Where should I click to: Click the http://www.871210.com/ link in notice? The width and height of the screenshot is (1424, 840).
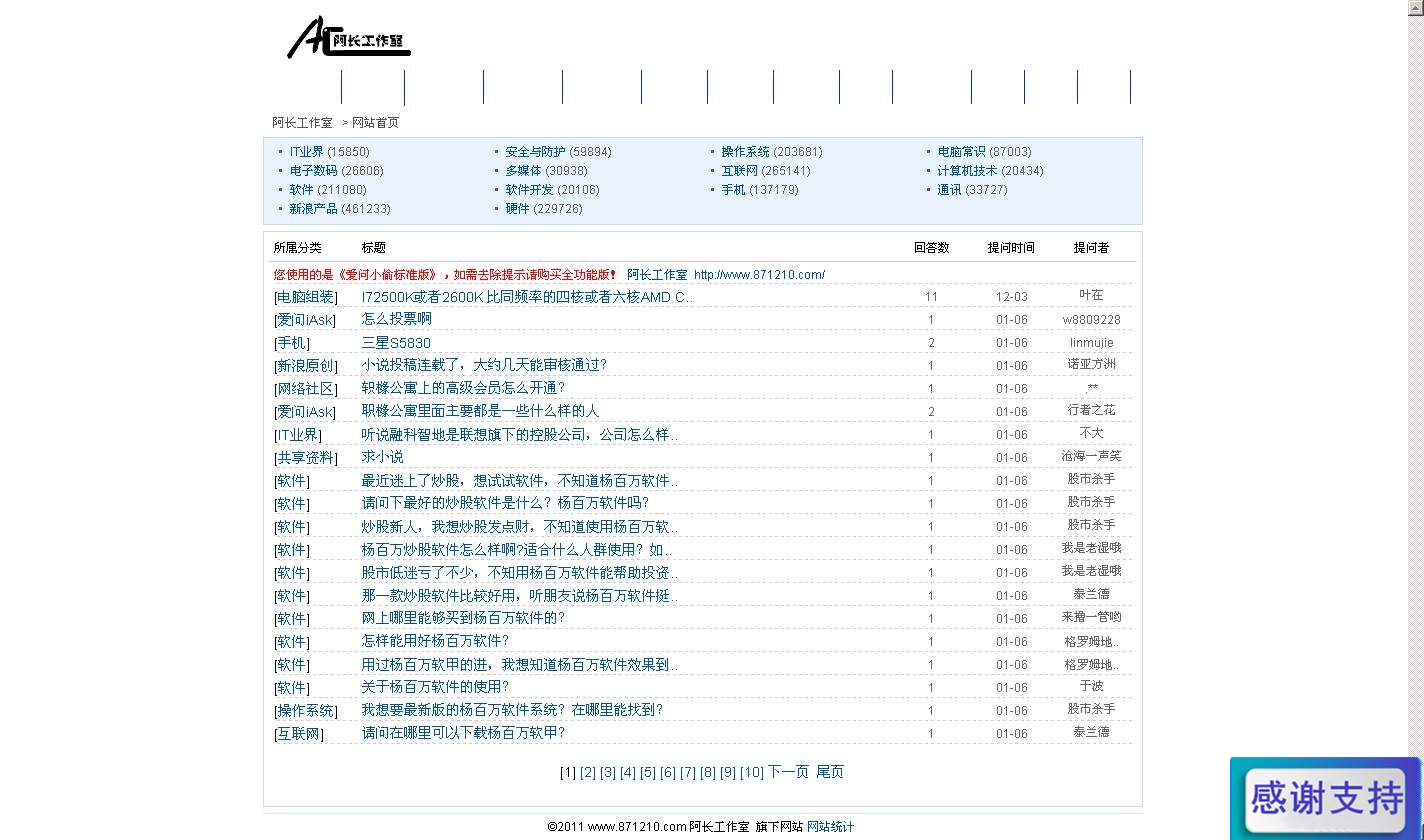pyautogui.click(x=759, y=275)
